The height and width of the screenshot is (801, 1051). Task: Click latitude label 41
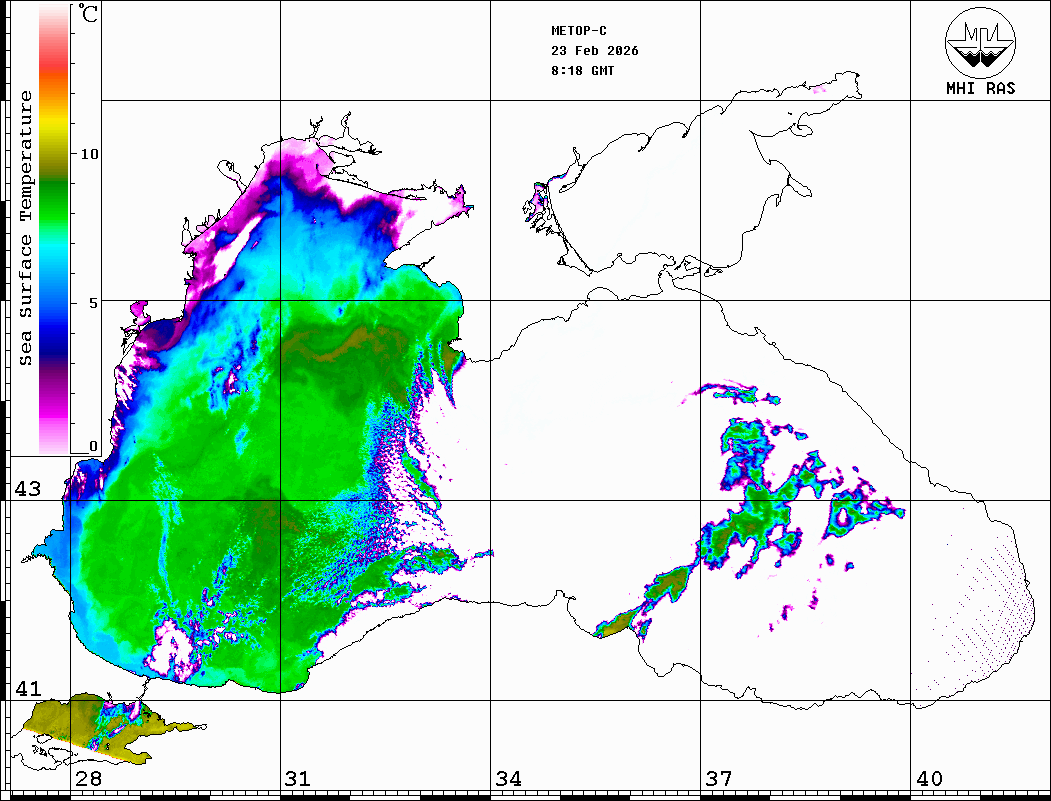(x=28, y=689)
